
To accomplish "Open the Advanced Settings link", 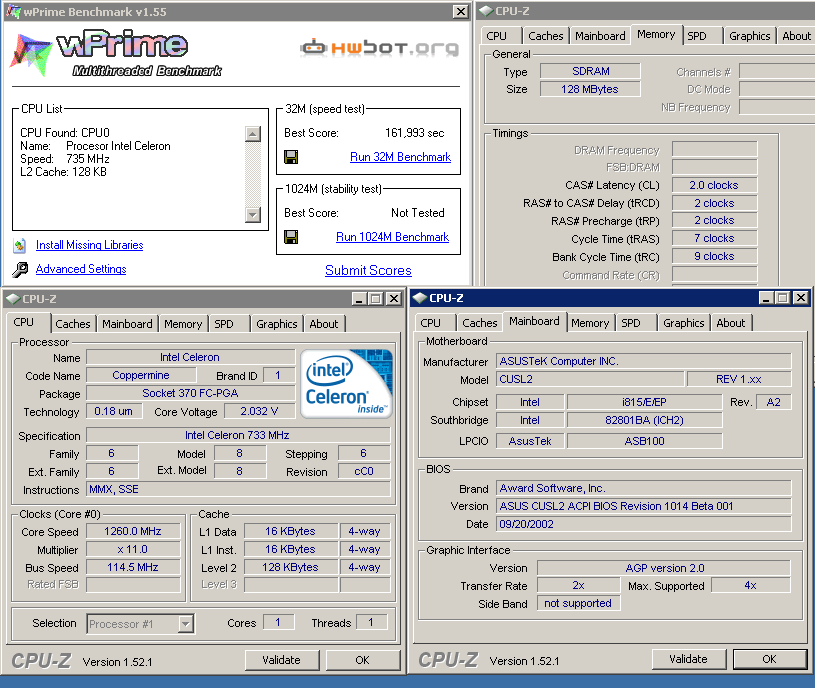I will (x=81, y=269).
